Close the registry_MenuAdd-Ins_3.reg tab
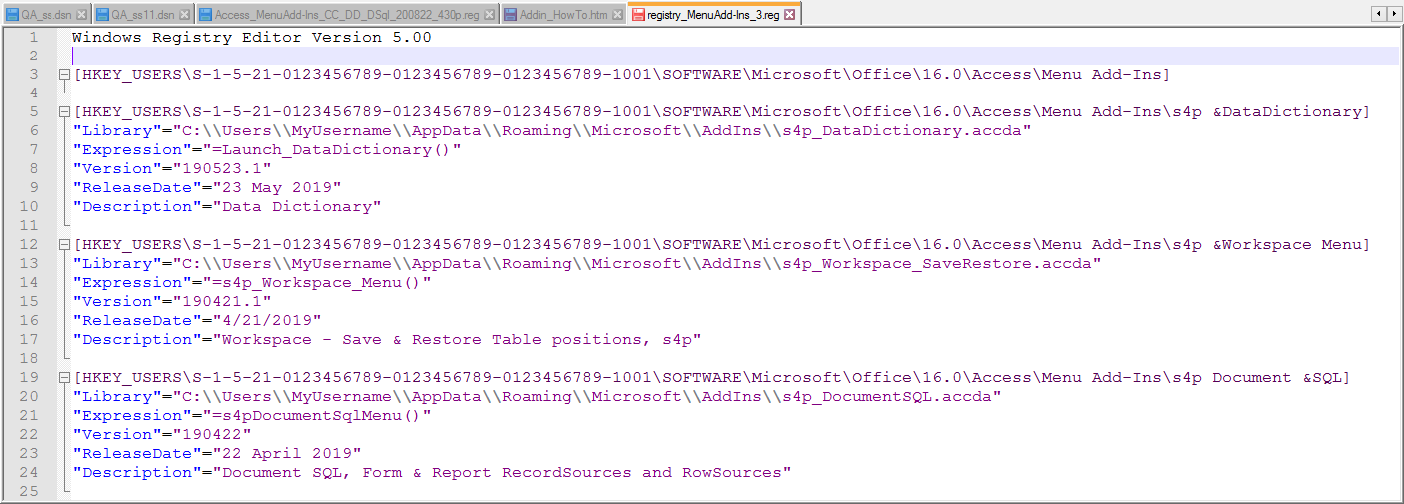This screenshot has width=1404, height=504. (790, 15)
